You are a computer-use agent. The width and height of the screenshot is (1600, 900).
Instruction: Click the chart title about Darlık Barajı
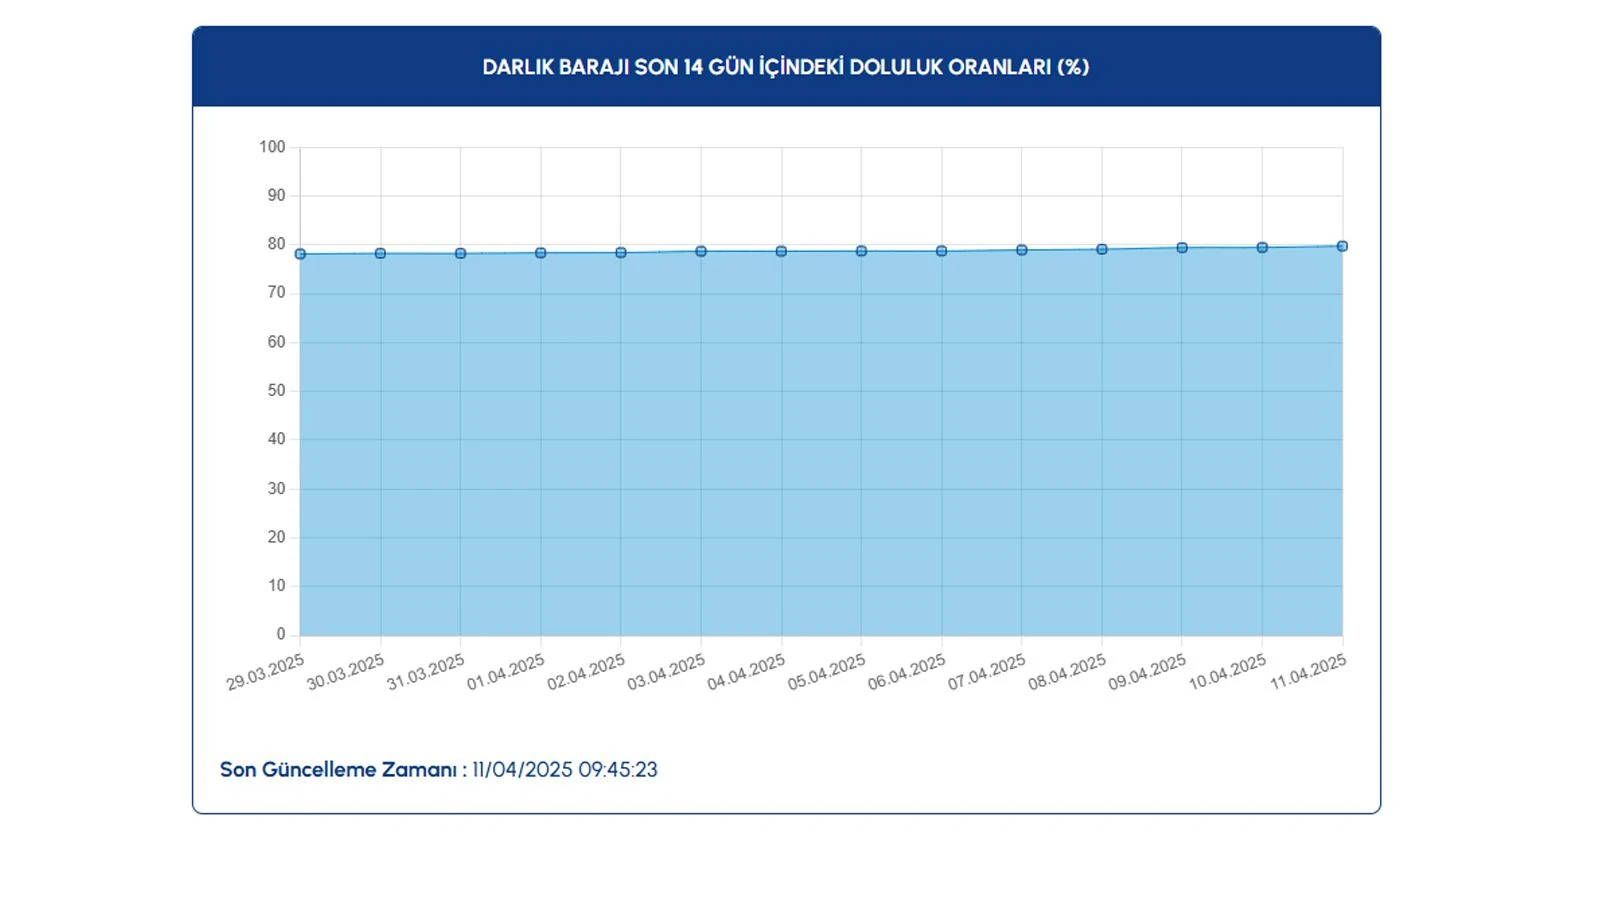tap(786, 67)
